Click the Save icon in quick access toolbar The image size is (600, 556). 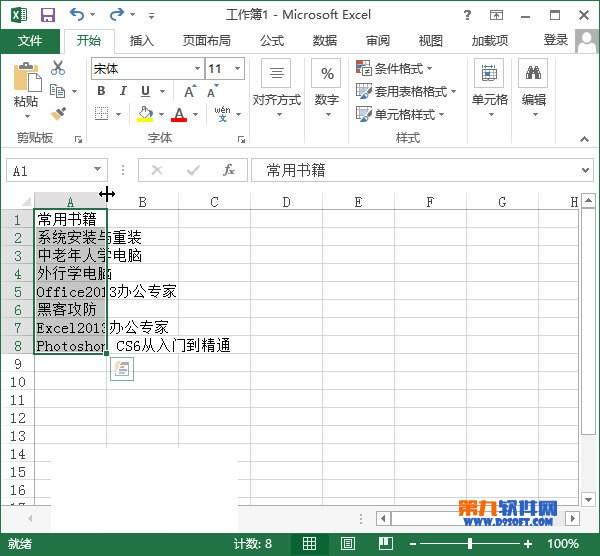[47, 15]
